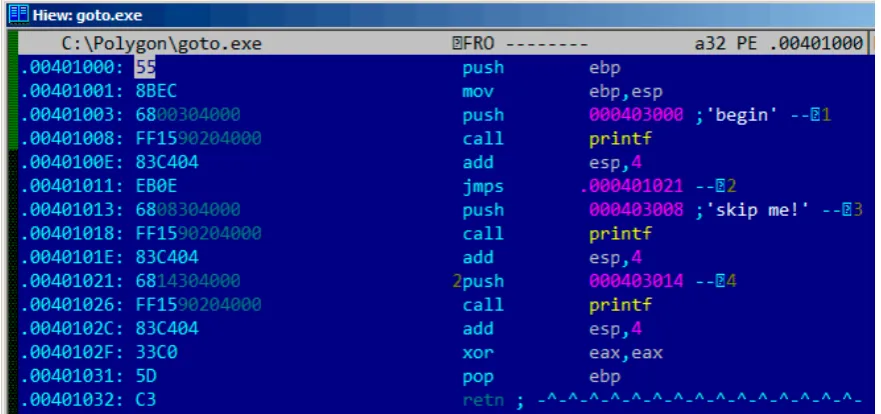This screenshot has height=414, width=881.
Task: Click address .0040101E
Action: pyautogui.click(x=73, y=257)
